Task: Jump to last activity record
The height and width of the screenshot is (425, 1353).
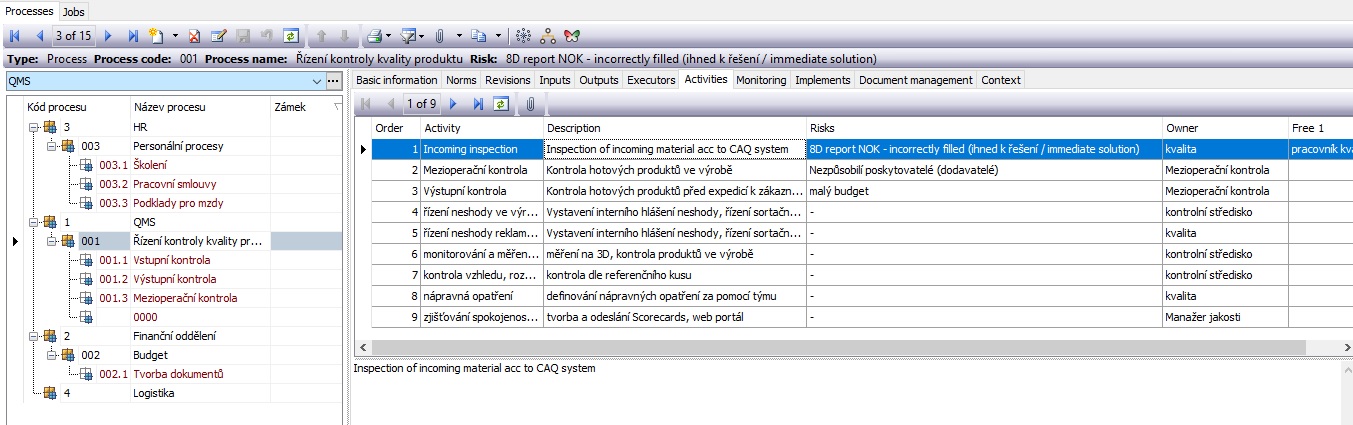Action: tap(478, 103)
